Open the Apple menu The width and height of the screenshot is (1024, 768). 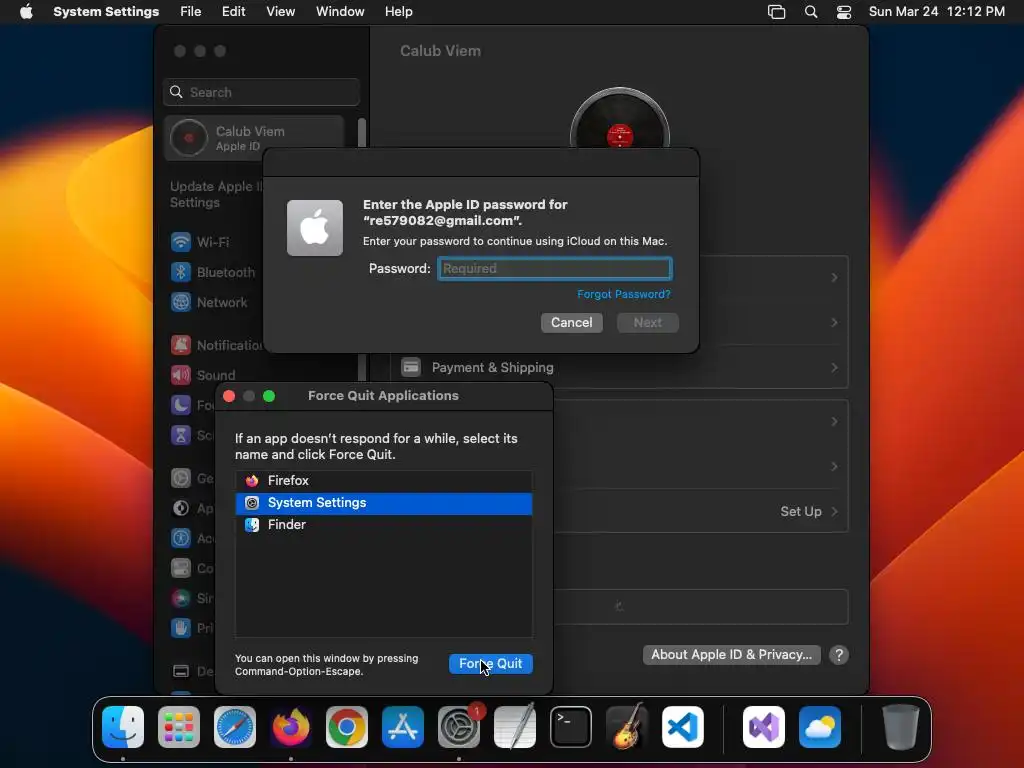[x=26, y=12]
